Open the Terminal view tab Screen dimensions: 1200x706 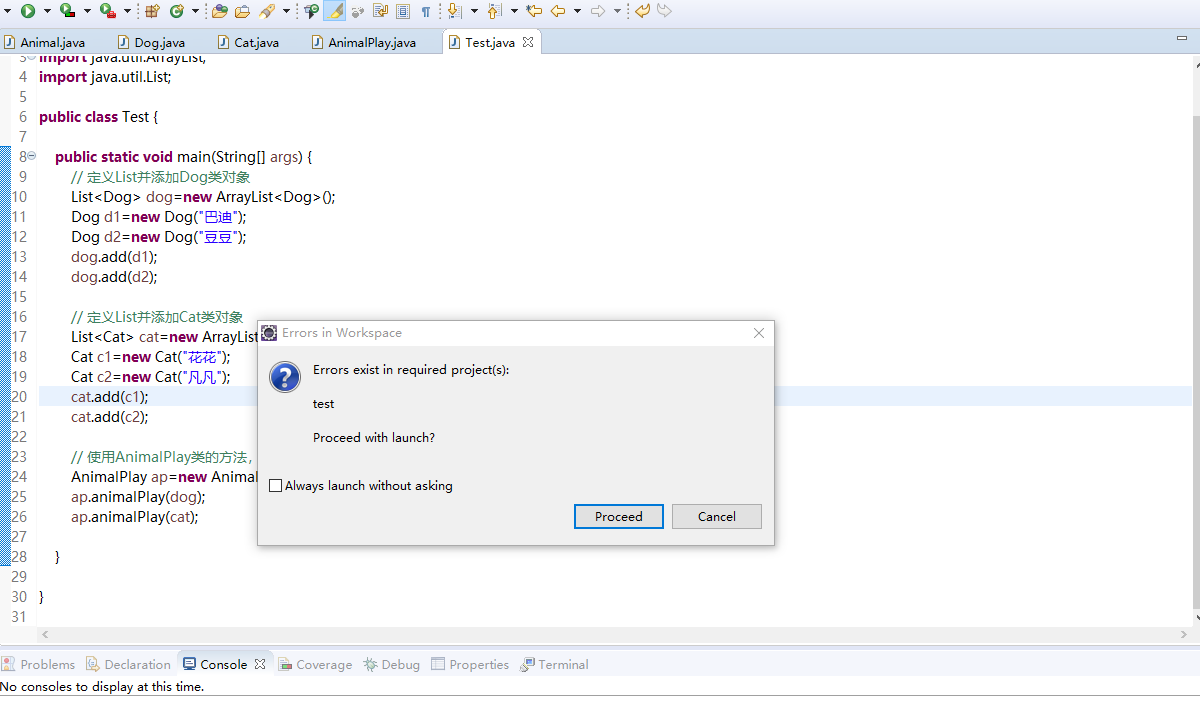pyautogui.click(x=554, y=664)
